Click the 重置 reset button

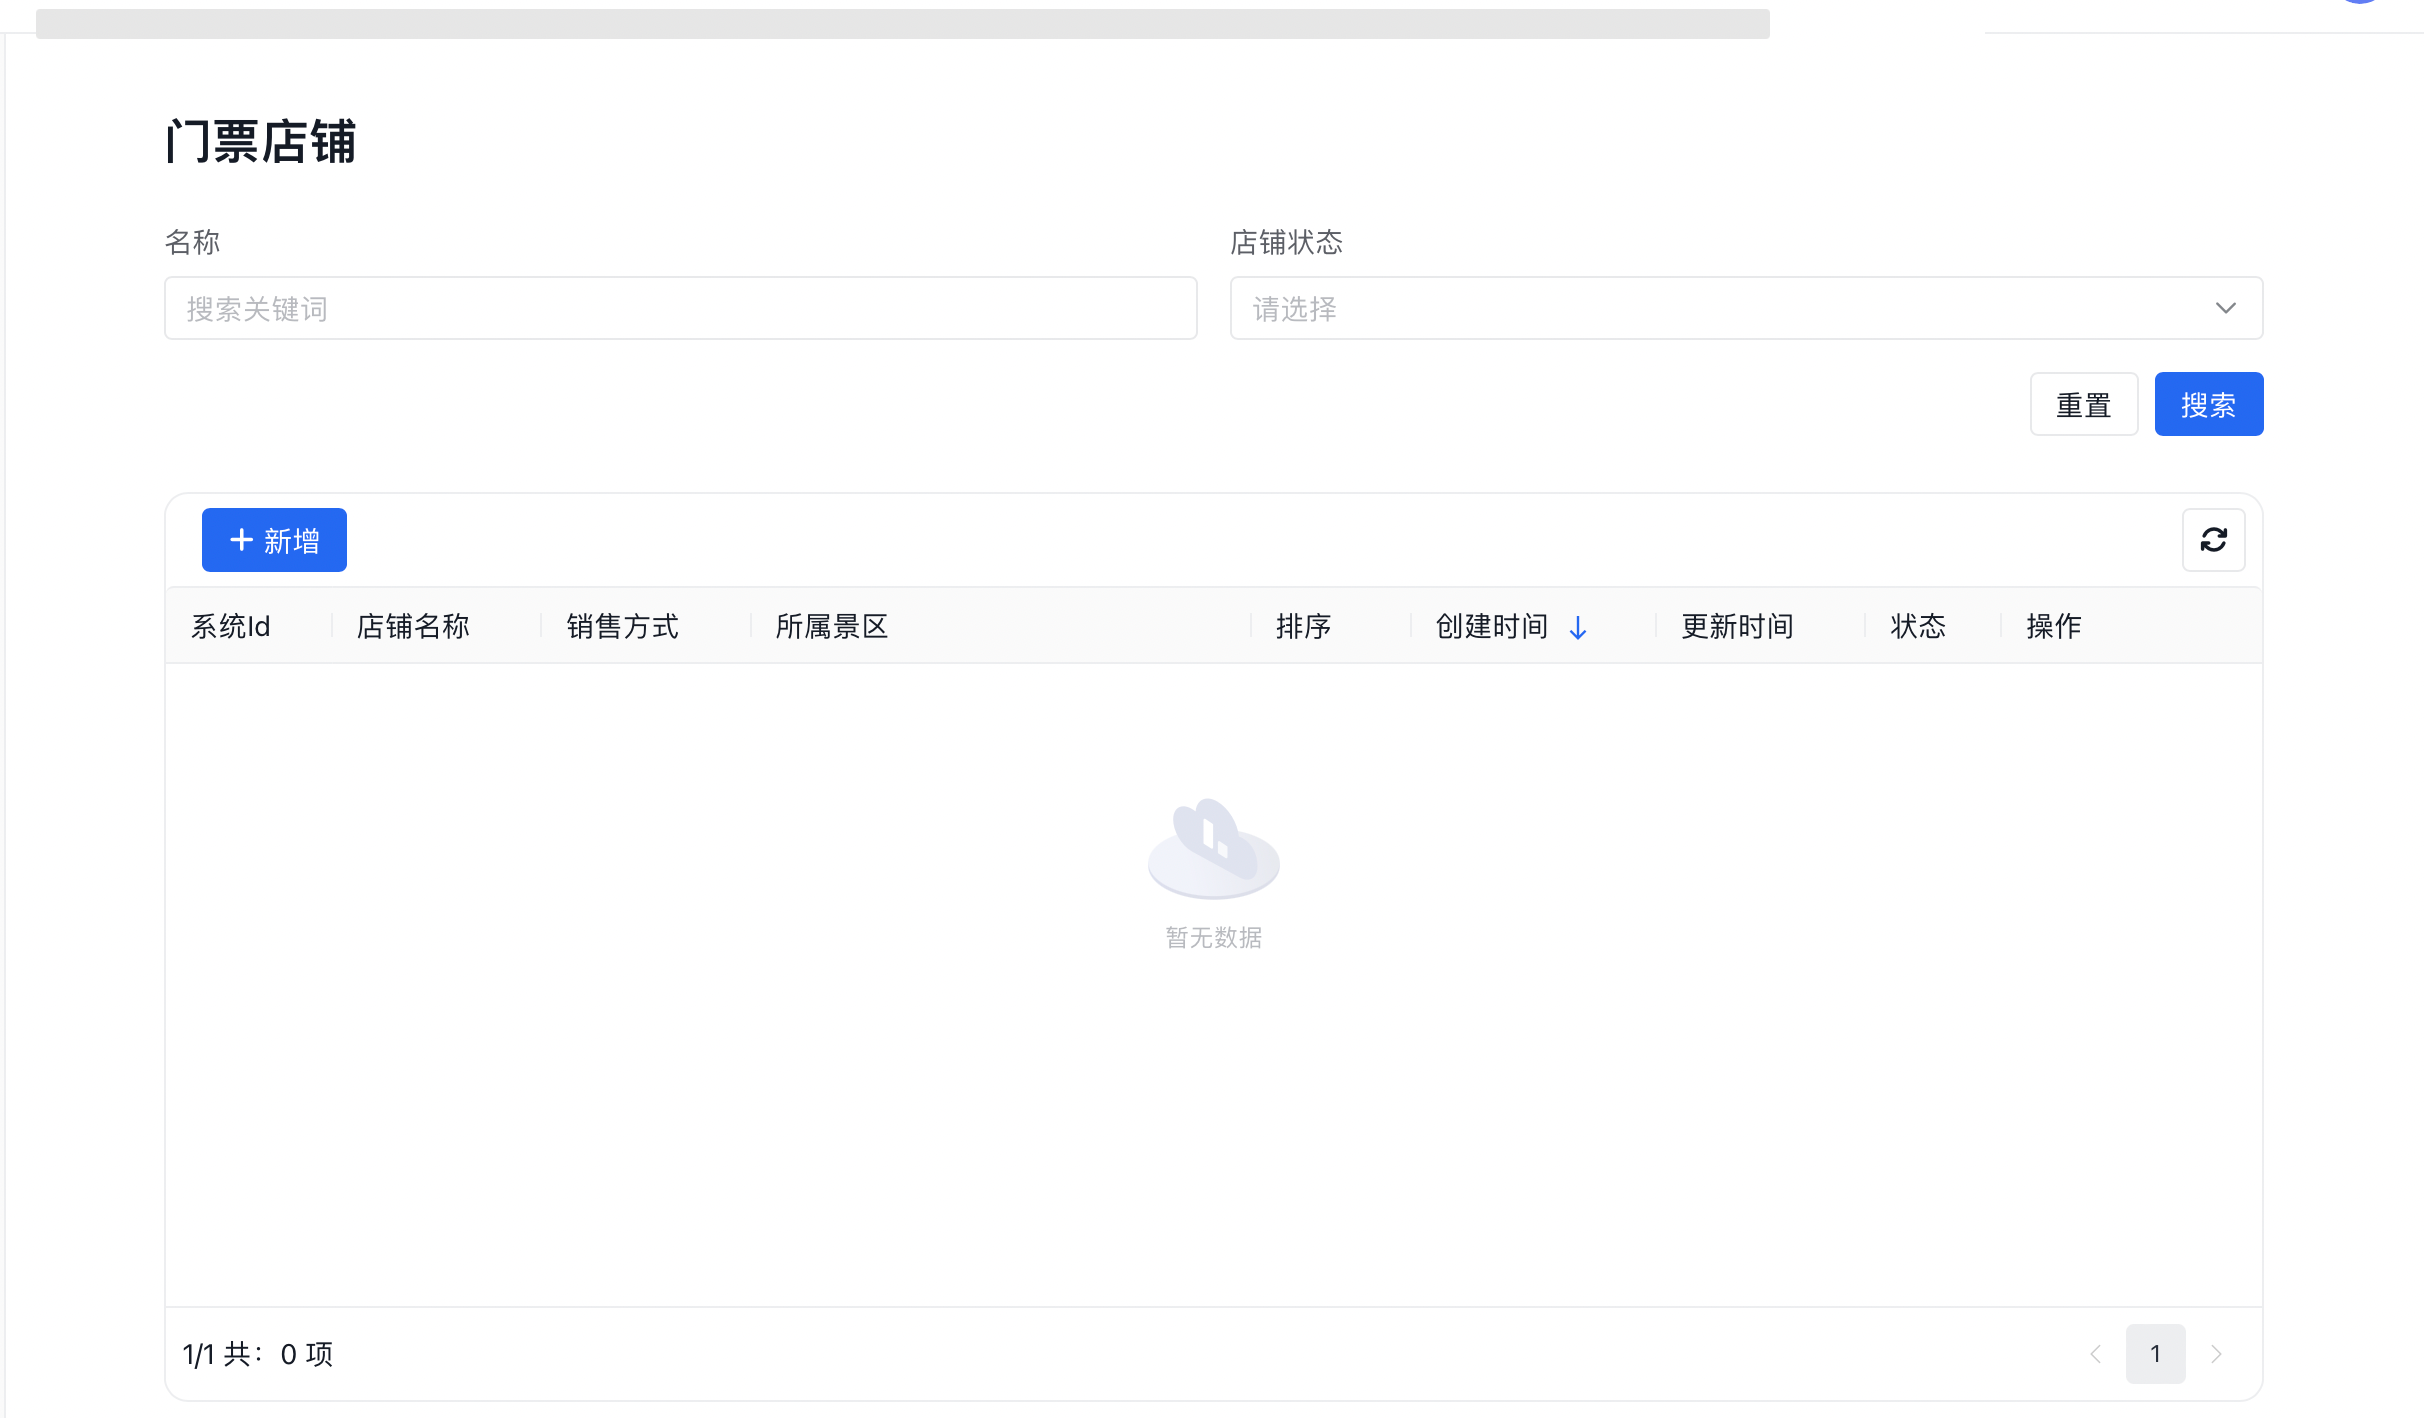[2084, 404]
